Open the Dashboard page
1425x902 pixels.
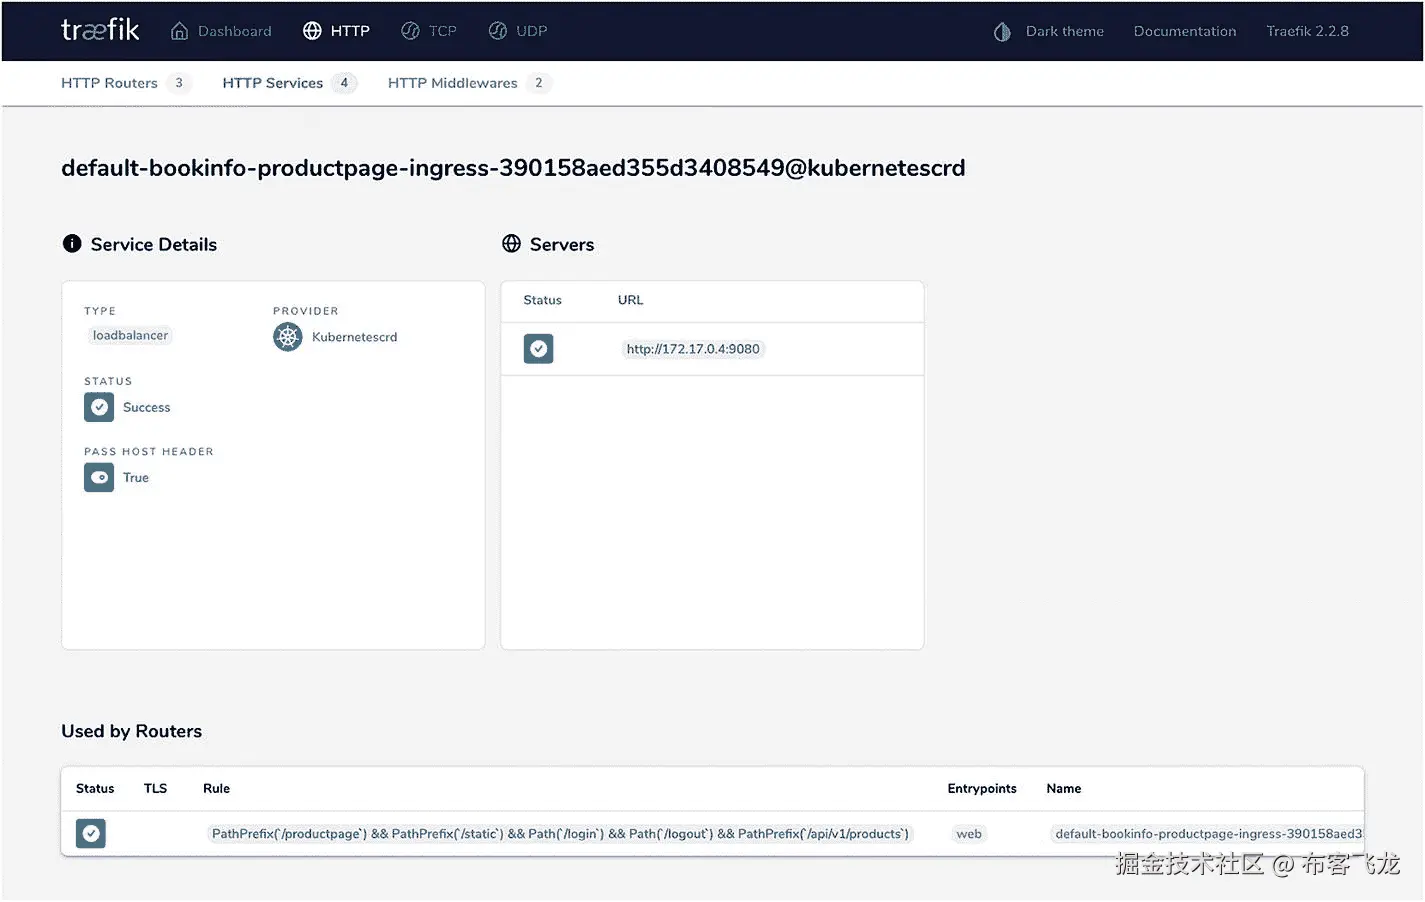click(x=221, y=31)
